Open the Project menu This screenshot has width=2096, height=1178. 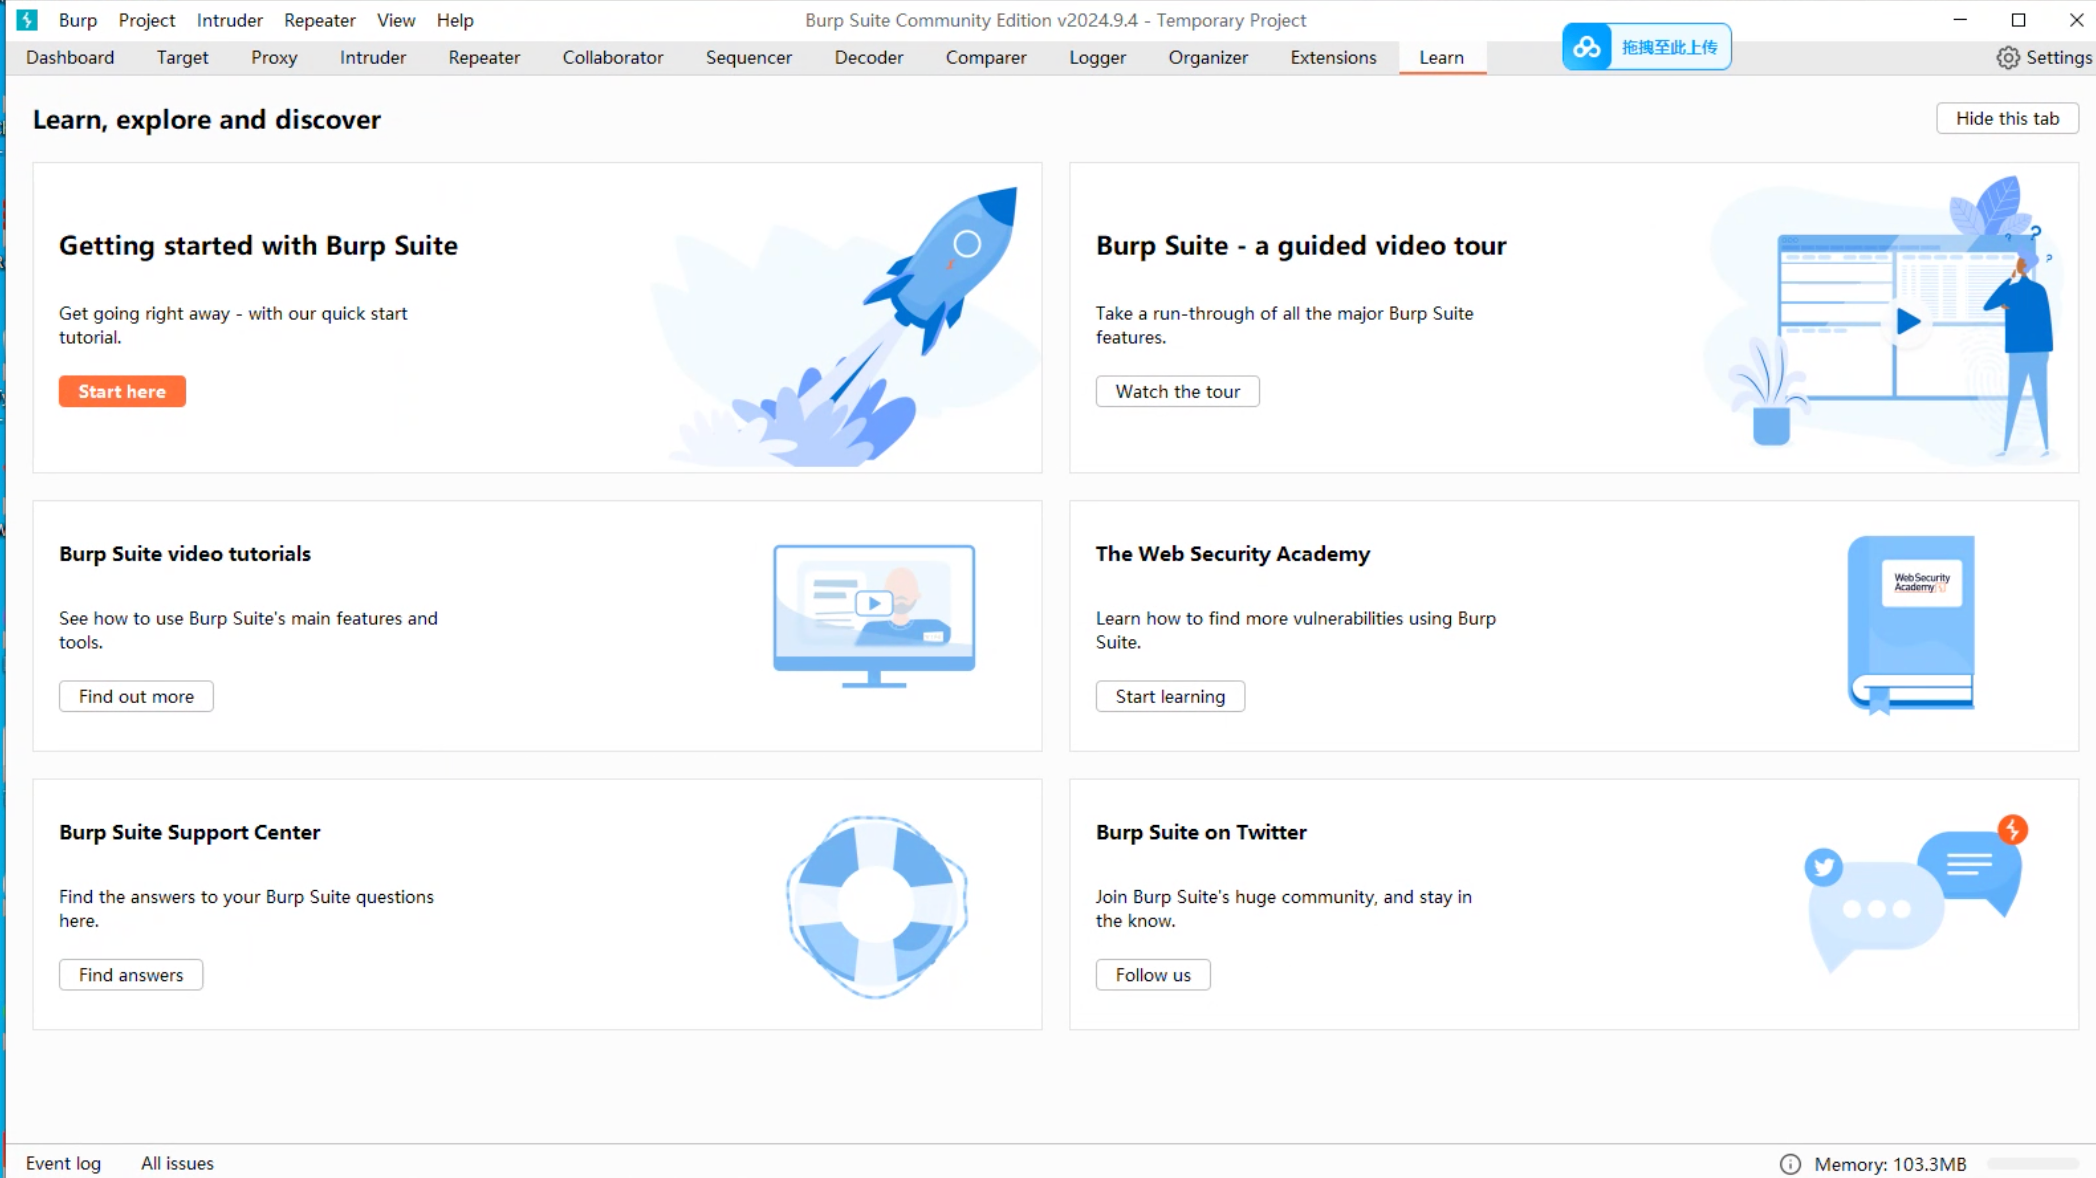point(146,20)
